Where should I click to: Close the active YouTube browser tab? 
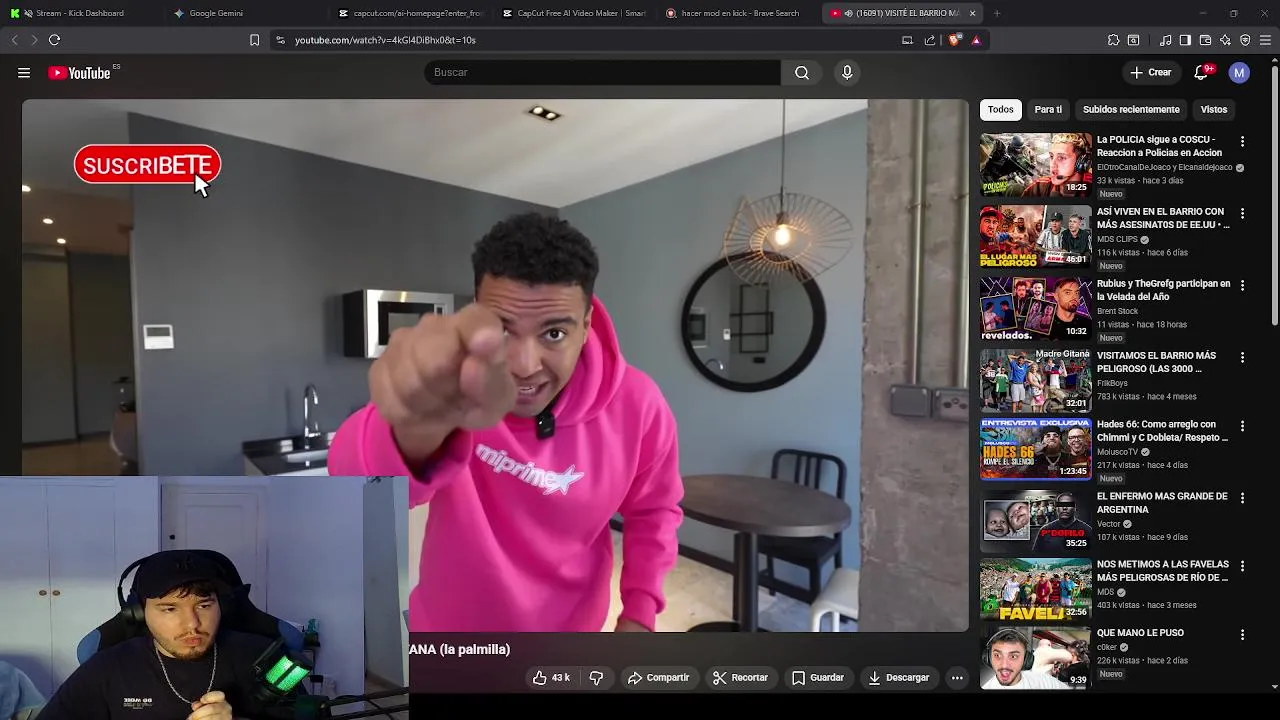click(x=972, y=13)
